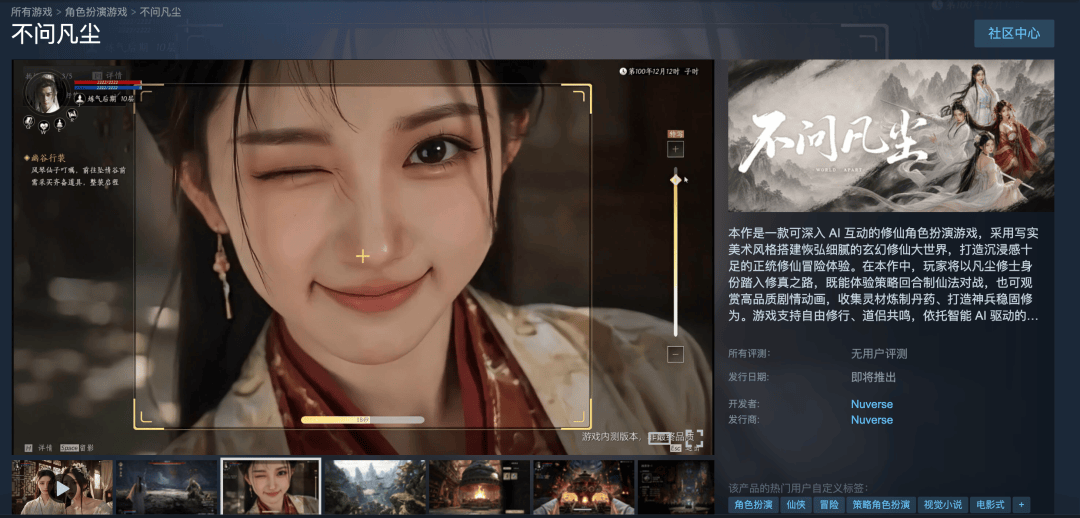
Task: Click the 不问凡尘 capsule banner image
Action: coord(891,136)
